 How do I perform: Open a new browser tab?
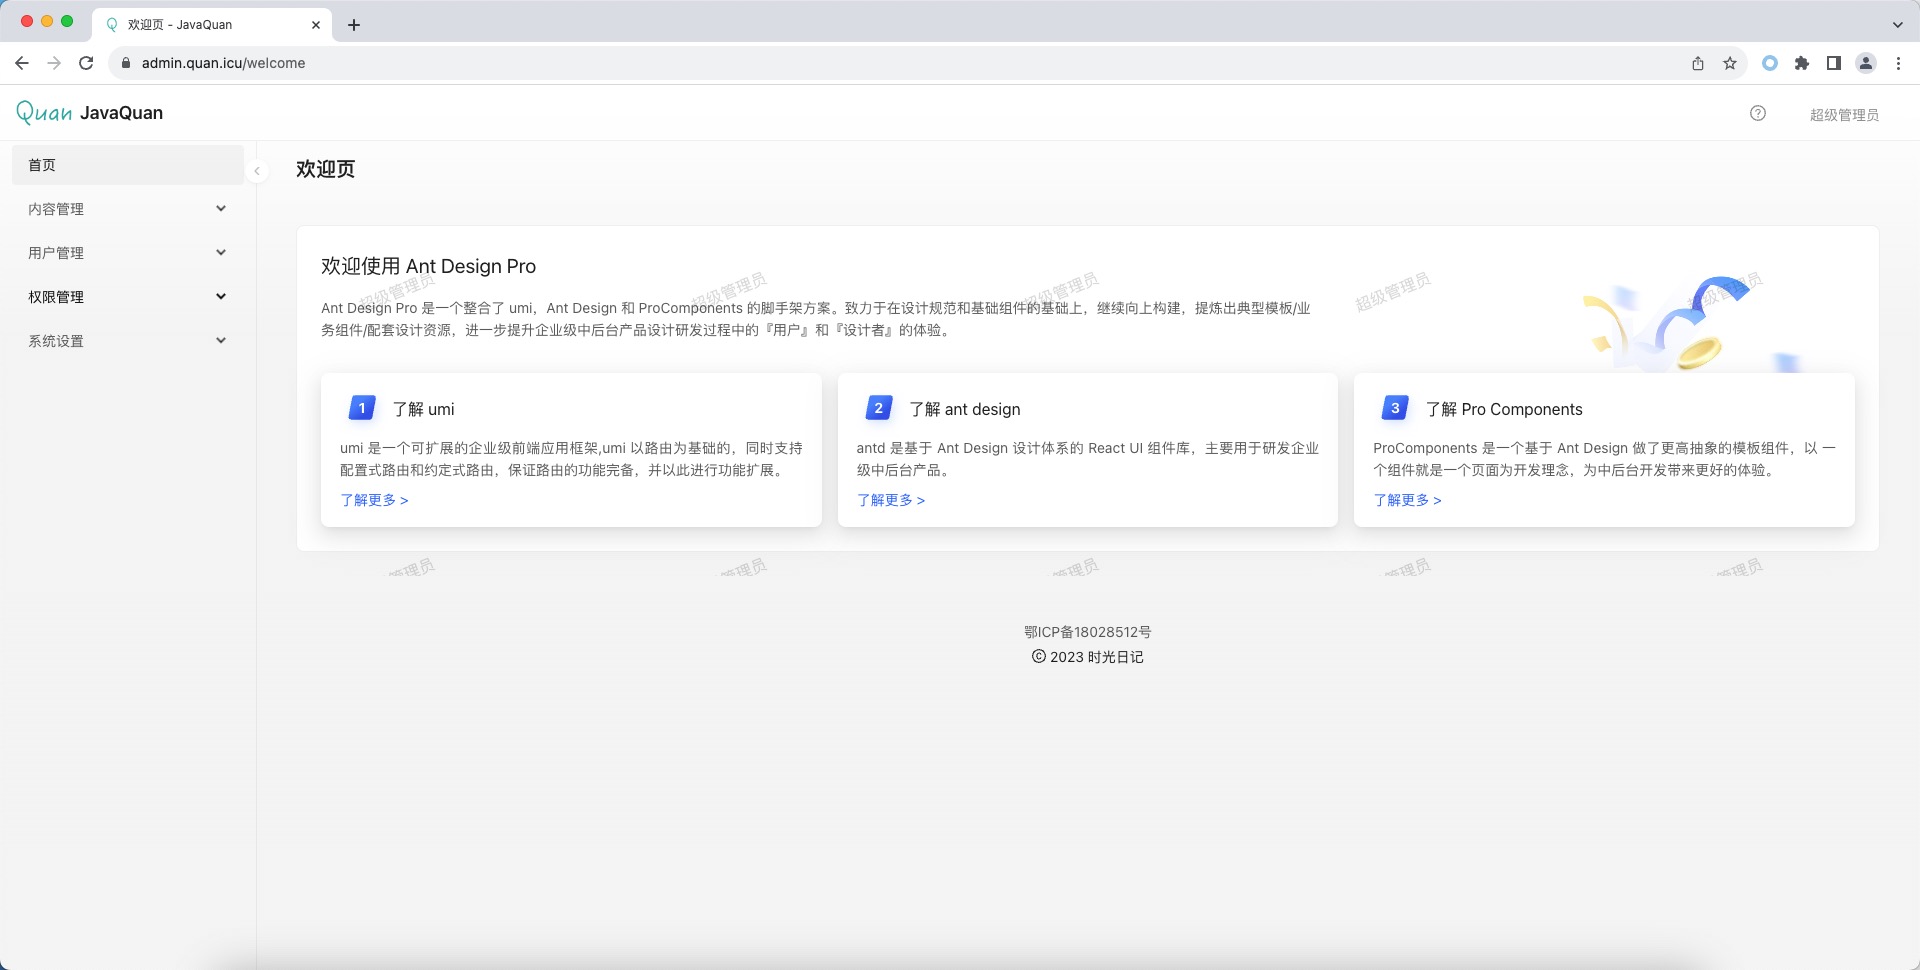coord(354,25)
